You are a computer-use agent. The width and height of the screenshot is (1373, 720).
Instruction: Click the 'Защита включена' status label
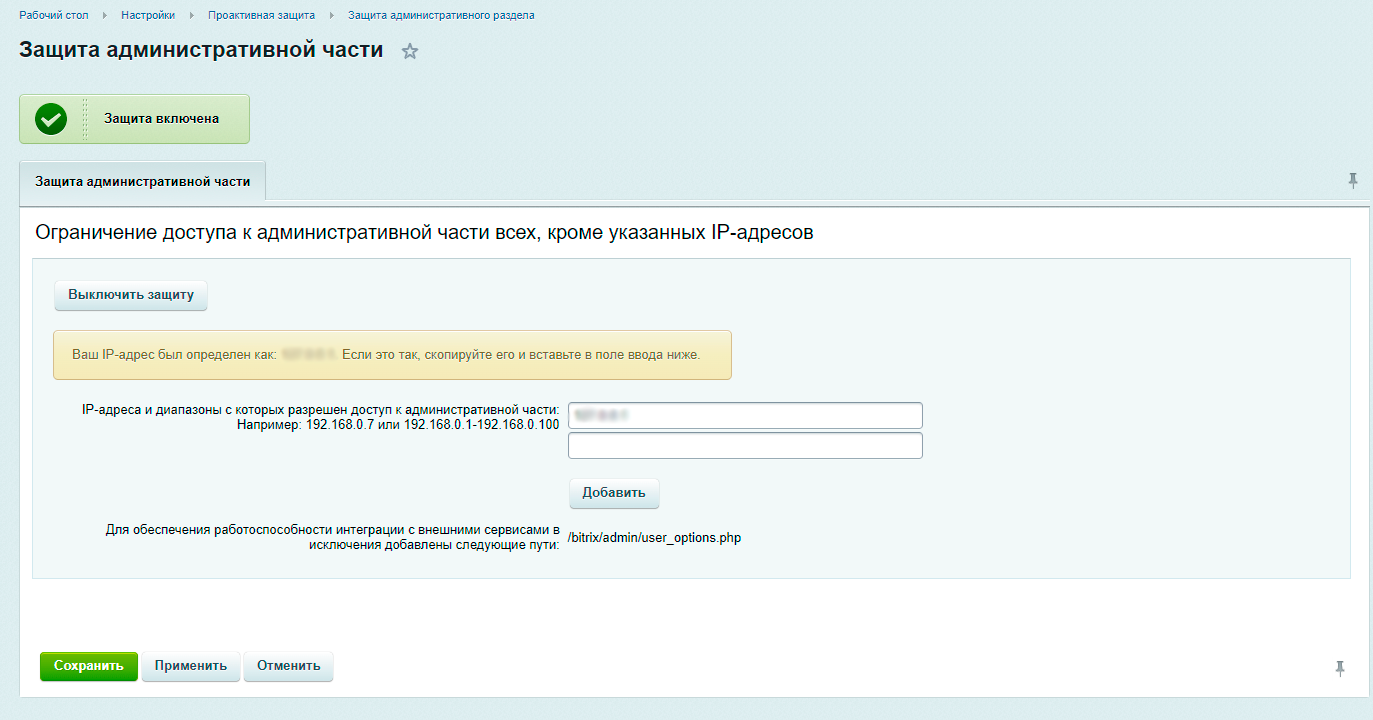click(x=161, y=119)
